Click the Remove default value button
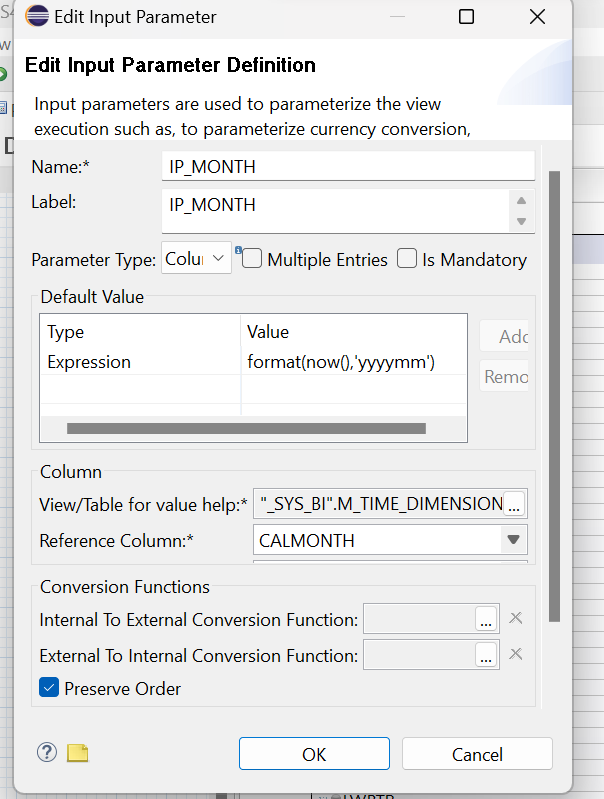This screenshot has width=604, height=799. coord(505,377)
